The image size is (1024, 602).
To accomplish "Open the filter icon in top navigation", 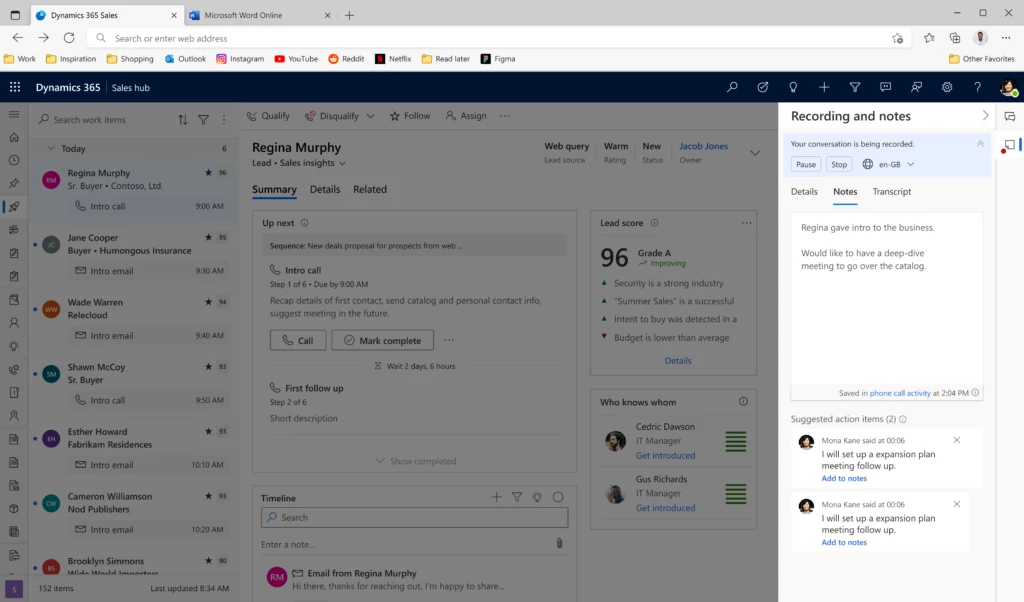I will [855, 87].
